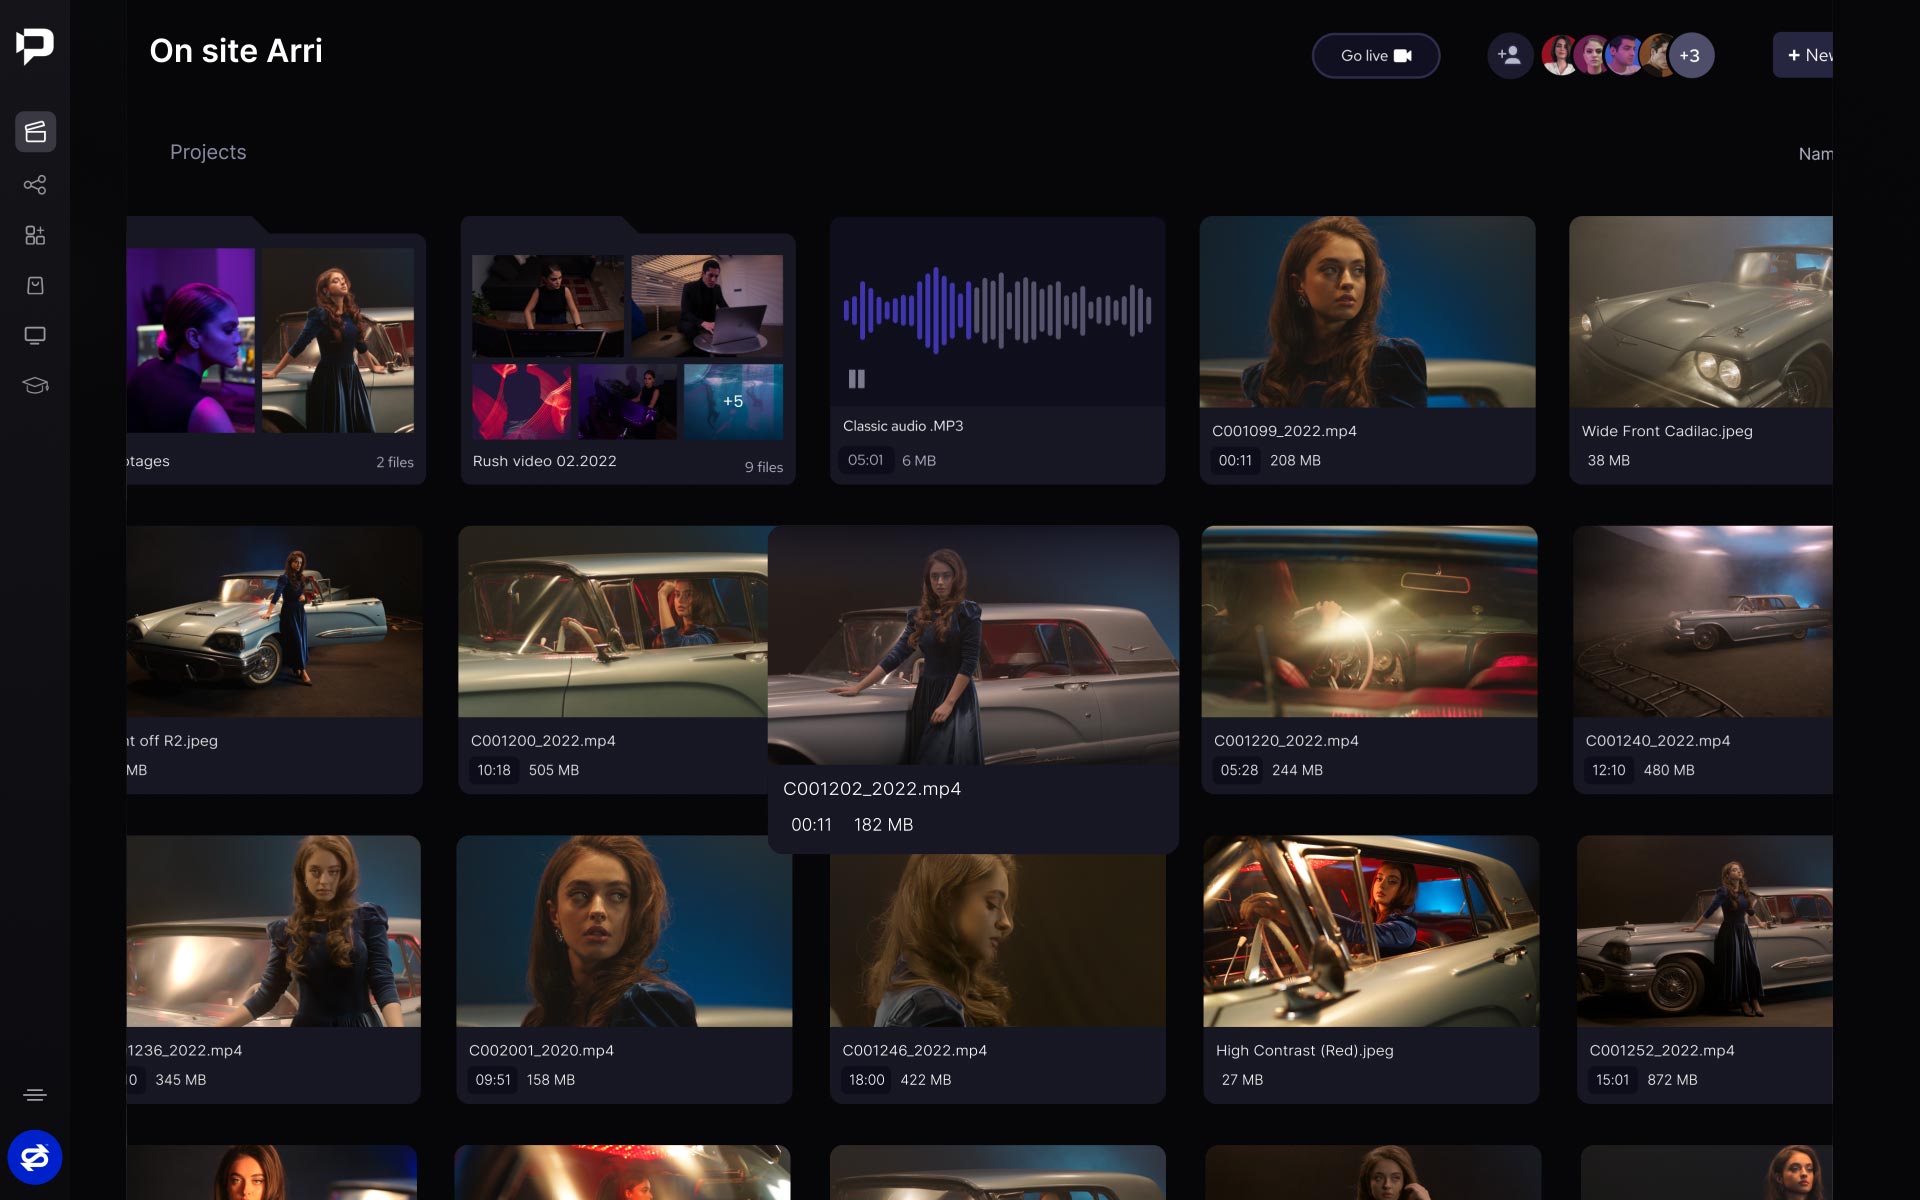This screenshot has width=1920, height=1200.
Task: Open C001246_2022.mp4 thumbnail
Action: click(997, 940)
